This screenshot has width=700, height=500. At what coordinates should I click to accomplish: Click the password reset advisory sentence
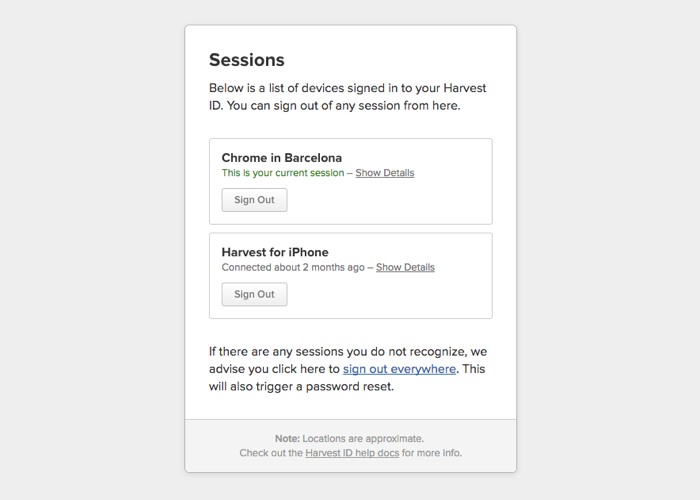click(347, 369)
